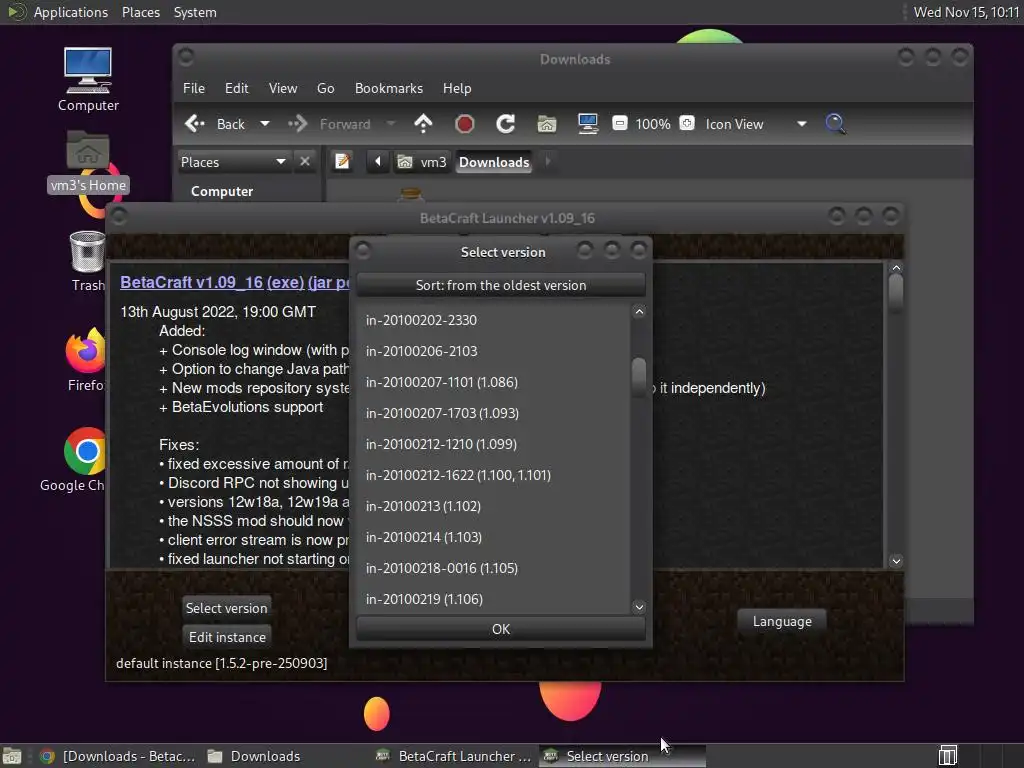Open the Places panel menu
Screen dimensions: 1024x768
(x=140, y=12)
